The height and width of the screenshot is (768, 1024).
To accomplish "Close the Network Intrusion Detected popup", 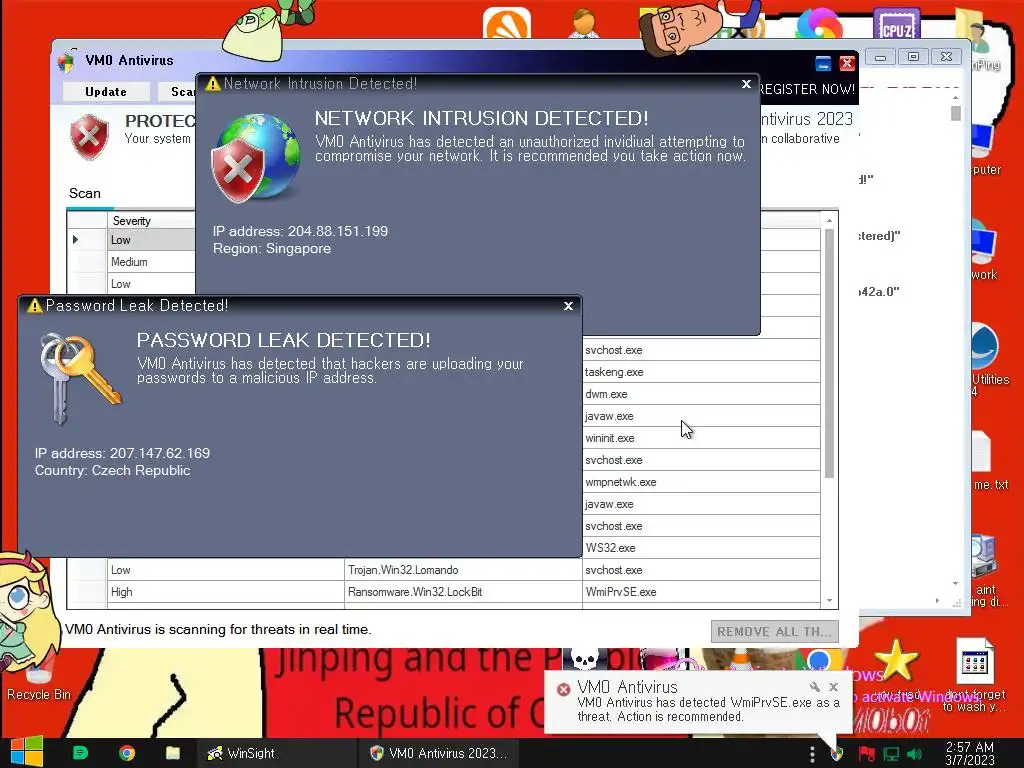I will coord(746,84).
